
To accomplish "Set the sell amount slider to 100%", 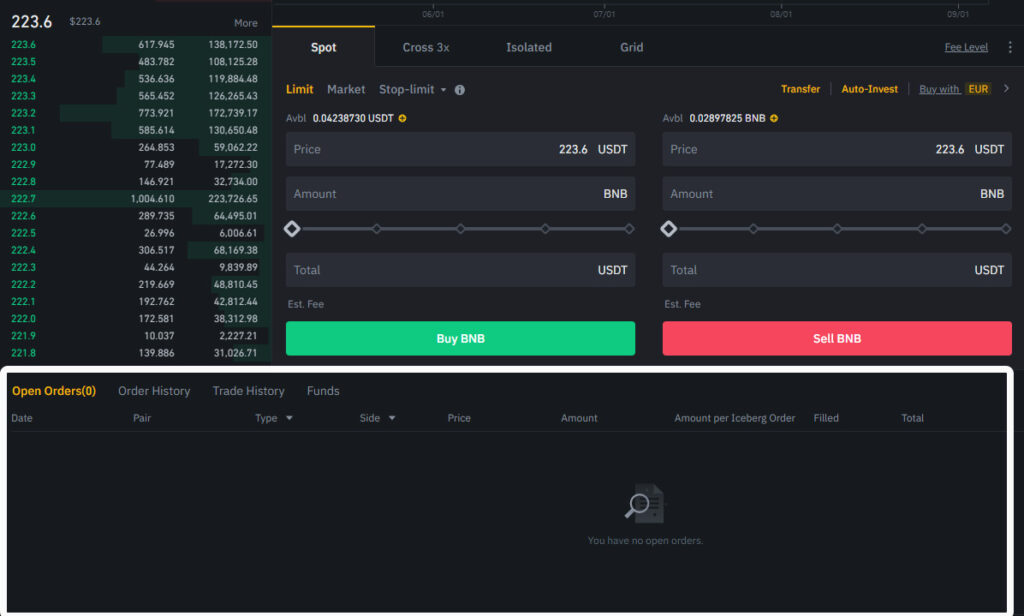I will point(1006,229).
